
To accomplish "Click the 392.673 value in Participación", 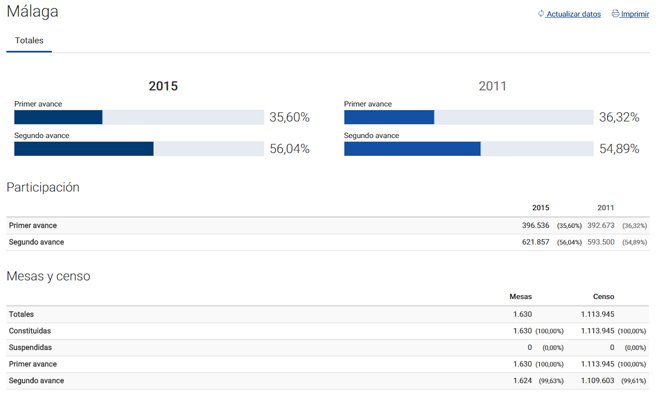I will 601,225.
